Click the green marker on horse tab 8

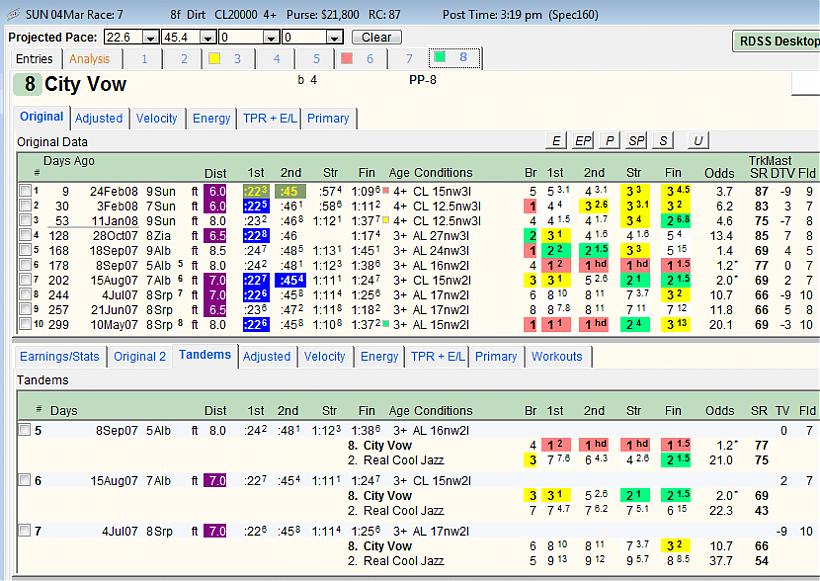point(440,57)
